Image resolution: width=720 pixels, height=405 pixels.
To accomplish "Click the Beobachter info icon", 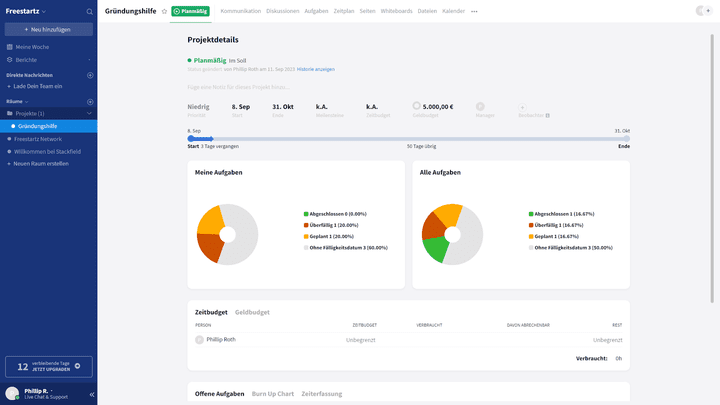I will 548,116.
